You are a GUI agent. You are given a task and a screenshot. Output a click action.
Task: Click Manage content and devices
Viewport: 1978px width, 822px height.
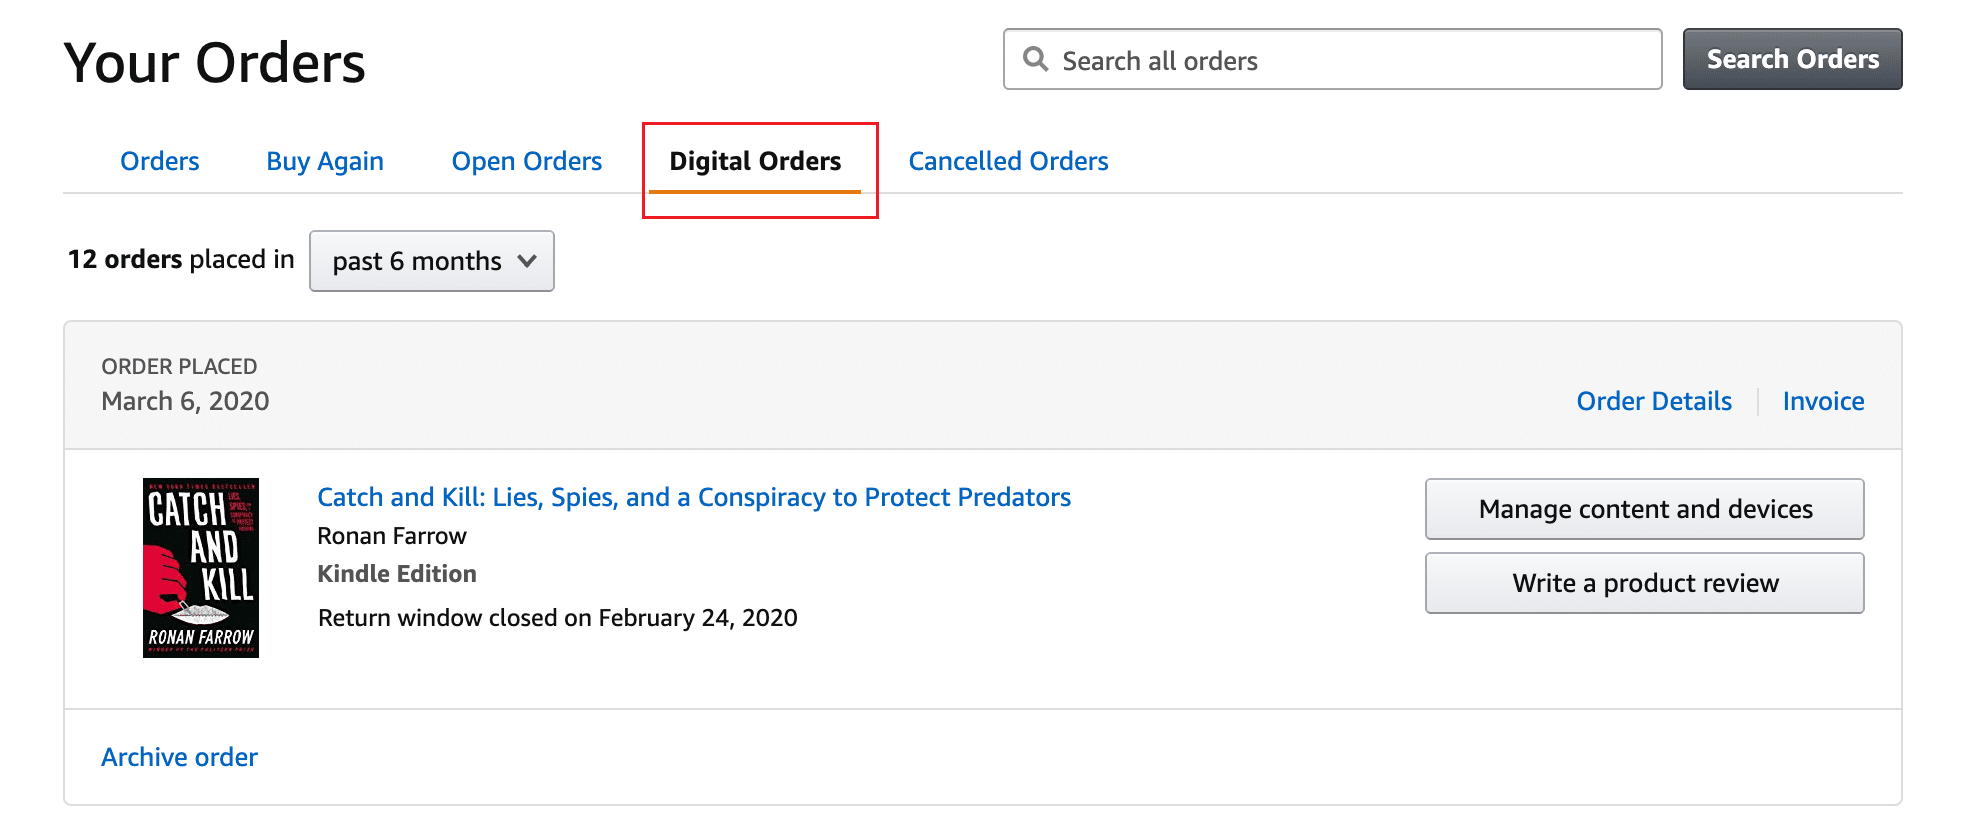coord(1644,509)
